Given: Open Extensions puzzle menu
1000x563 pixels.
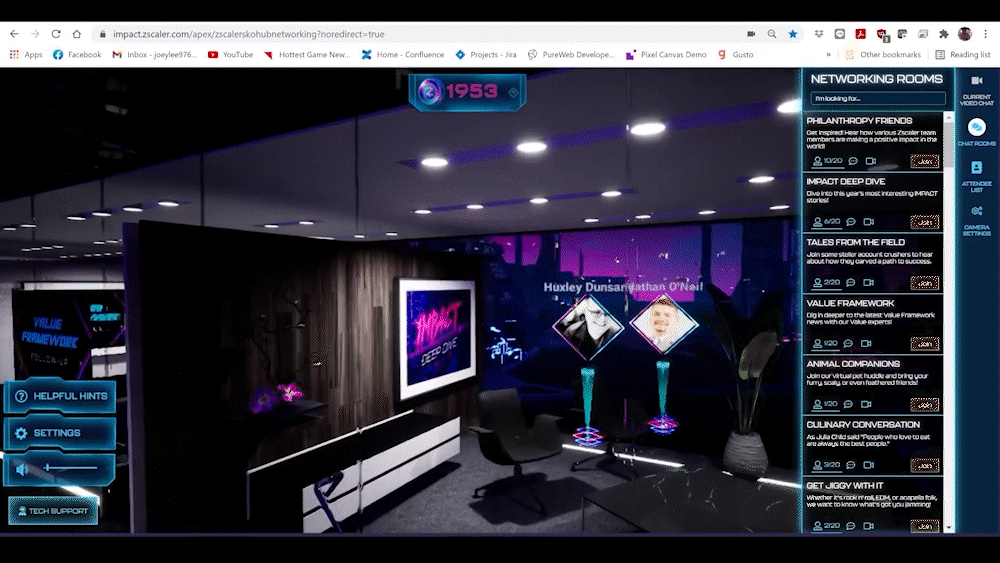Looking at the screenshot, I should pos(944,34).
